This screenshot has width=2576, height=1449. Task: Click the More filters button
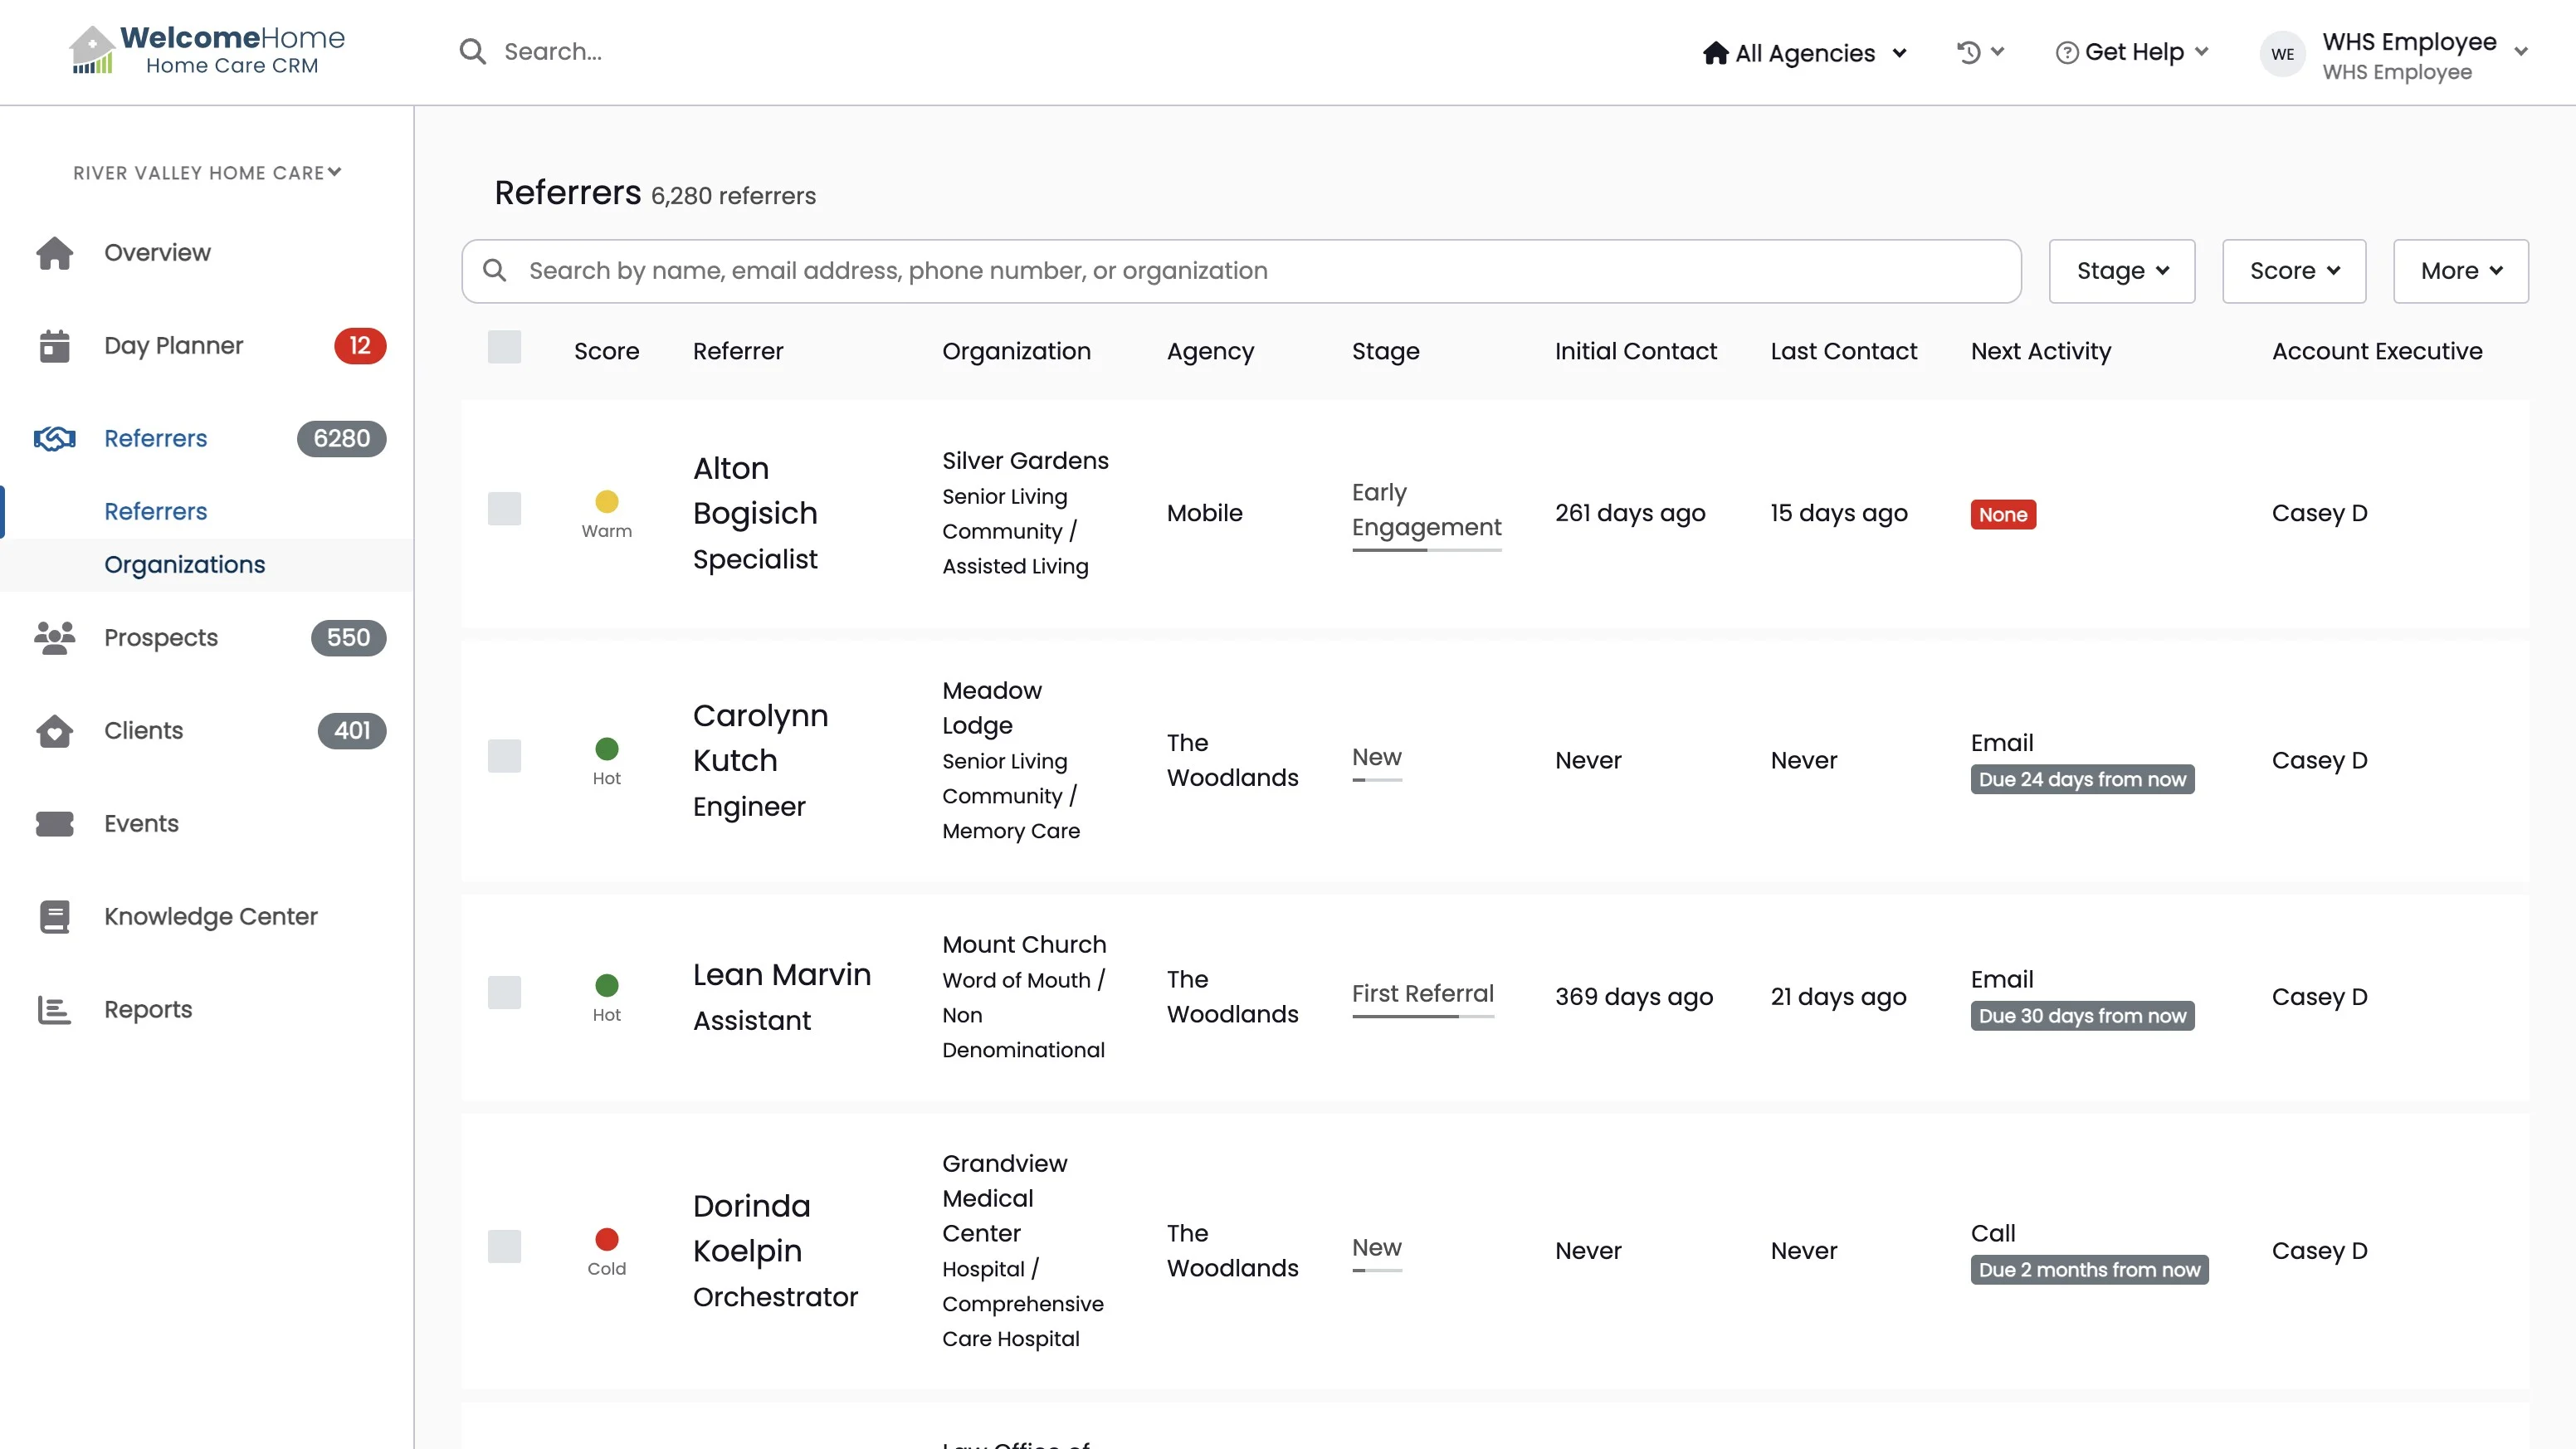(2460, 271)
